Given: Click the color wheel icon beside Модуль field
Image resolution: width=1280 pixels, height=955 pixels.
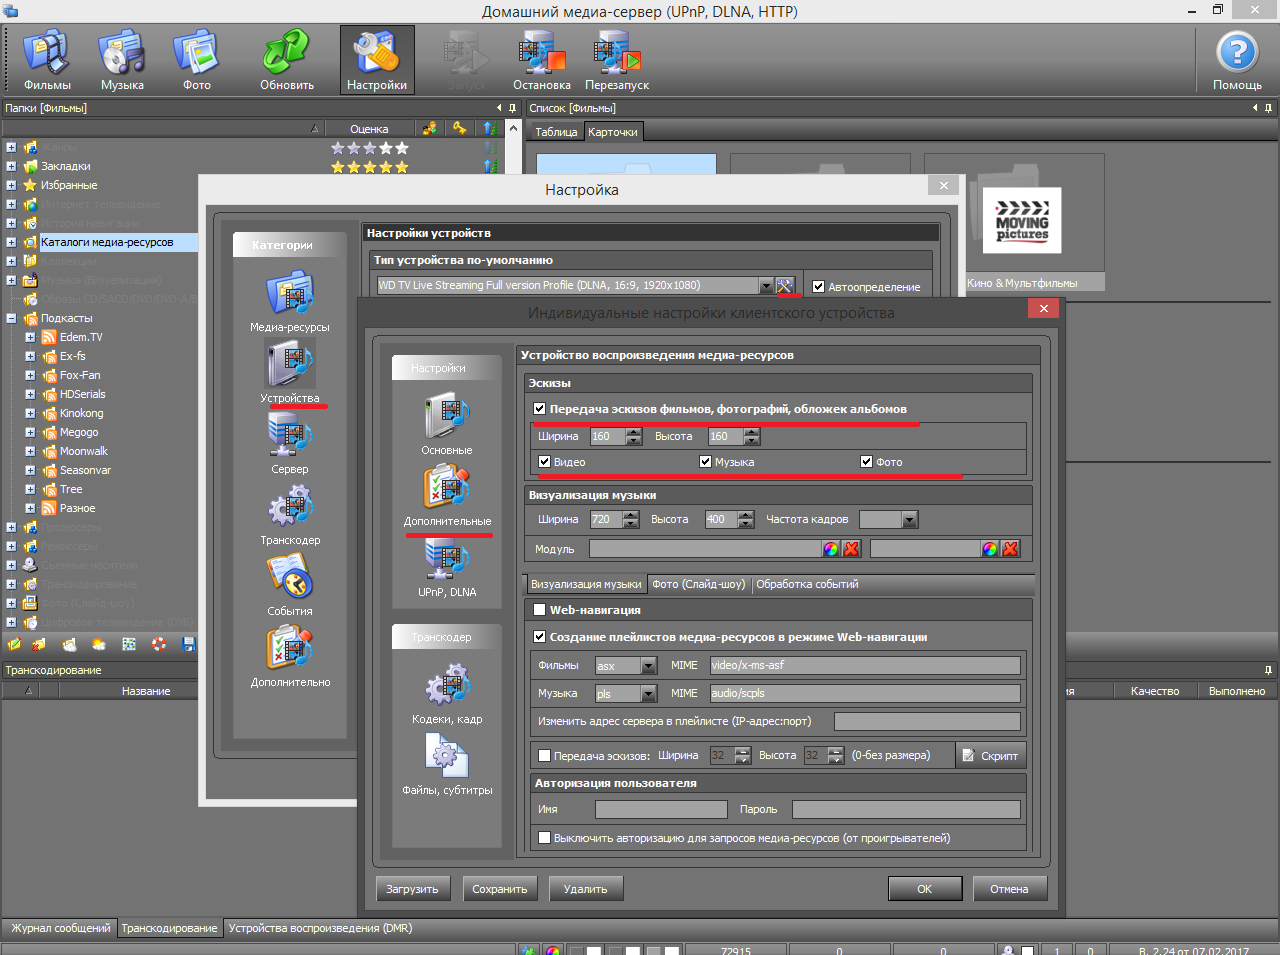Looking at the screenshot, I should (x=830, y=549).
